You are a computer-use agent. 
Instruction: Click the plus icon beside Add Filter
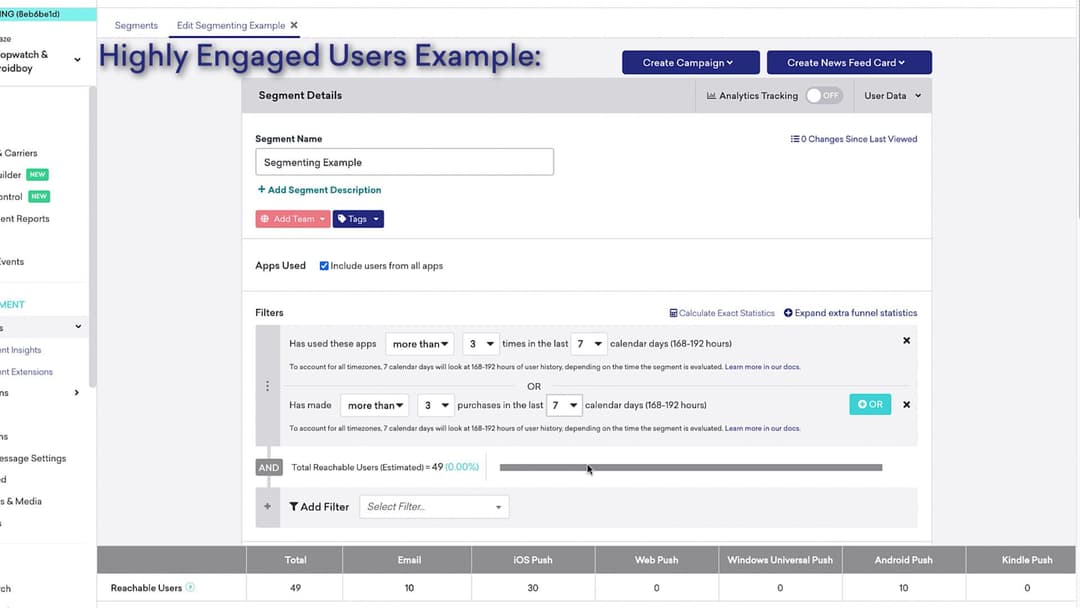pyautogui.click(x=267, y=507)
